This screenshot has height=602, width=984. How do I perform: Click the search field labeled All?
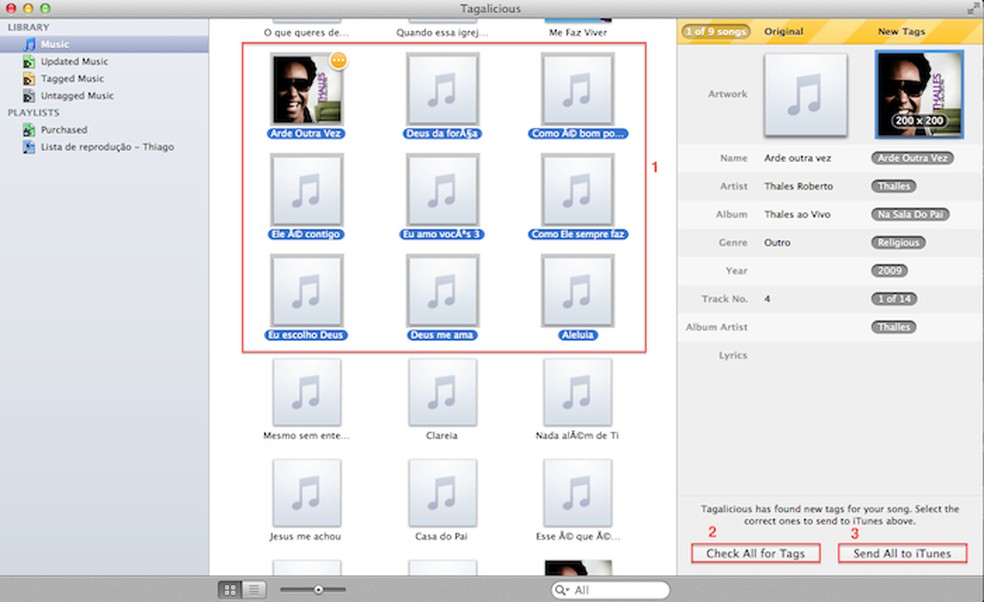coord(611,590)
